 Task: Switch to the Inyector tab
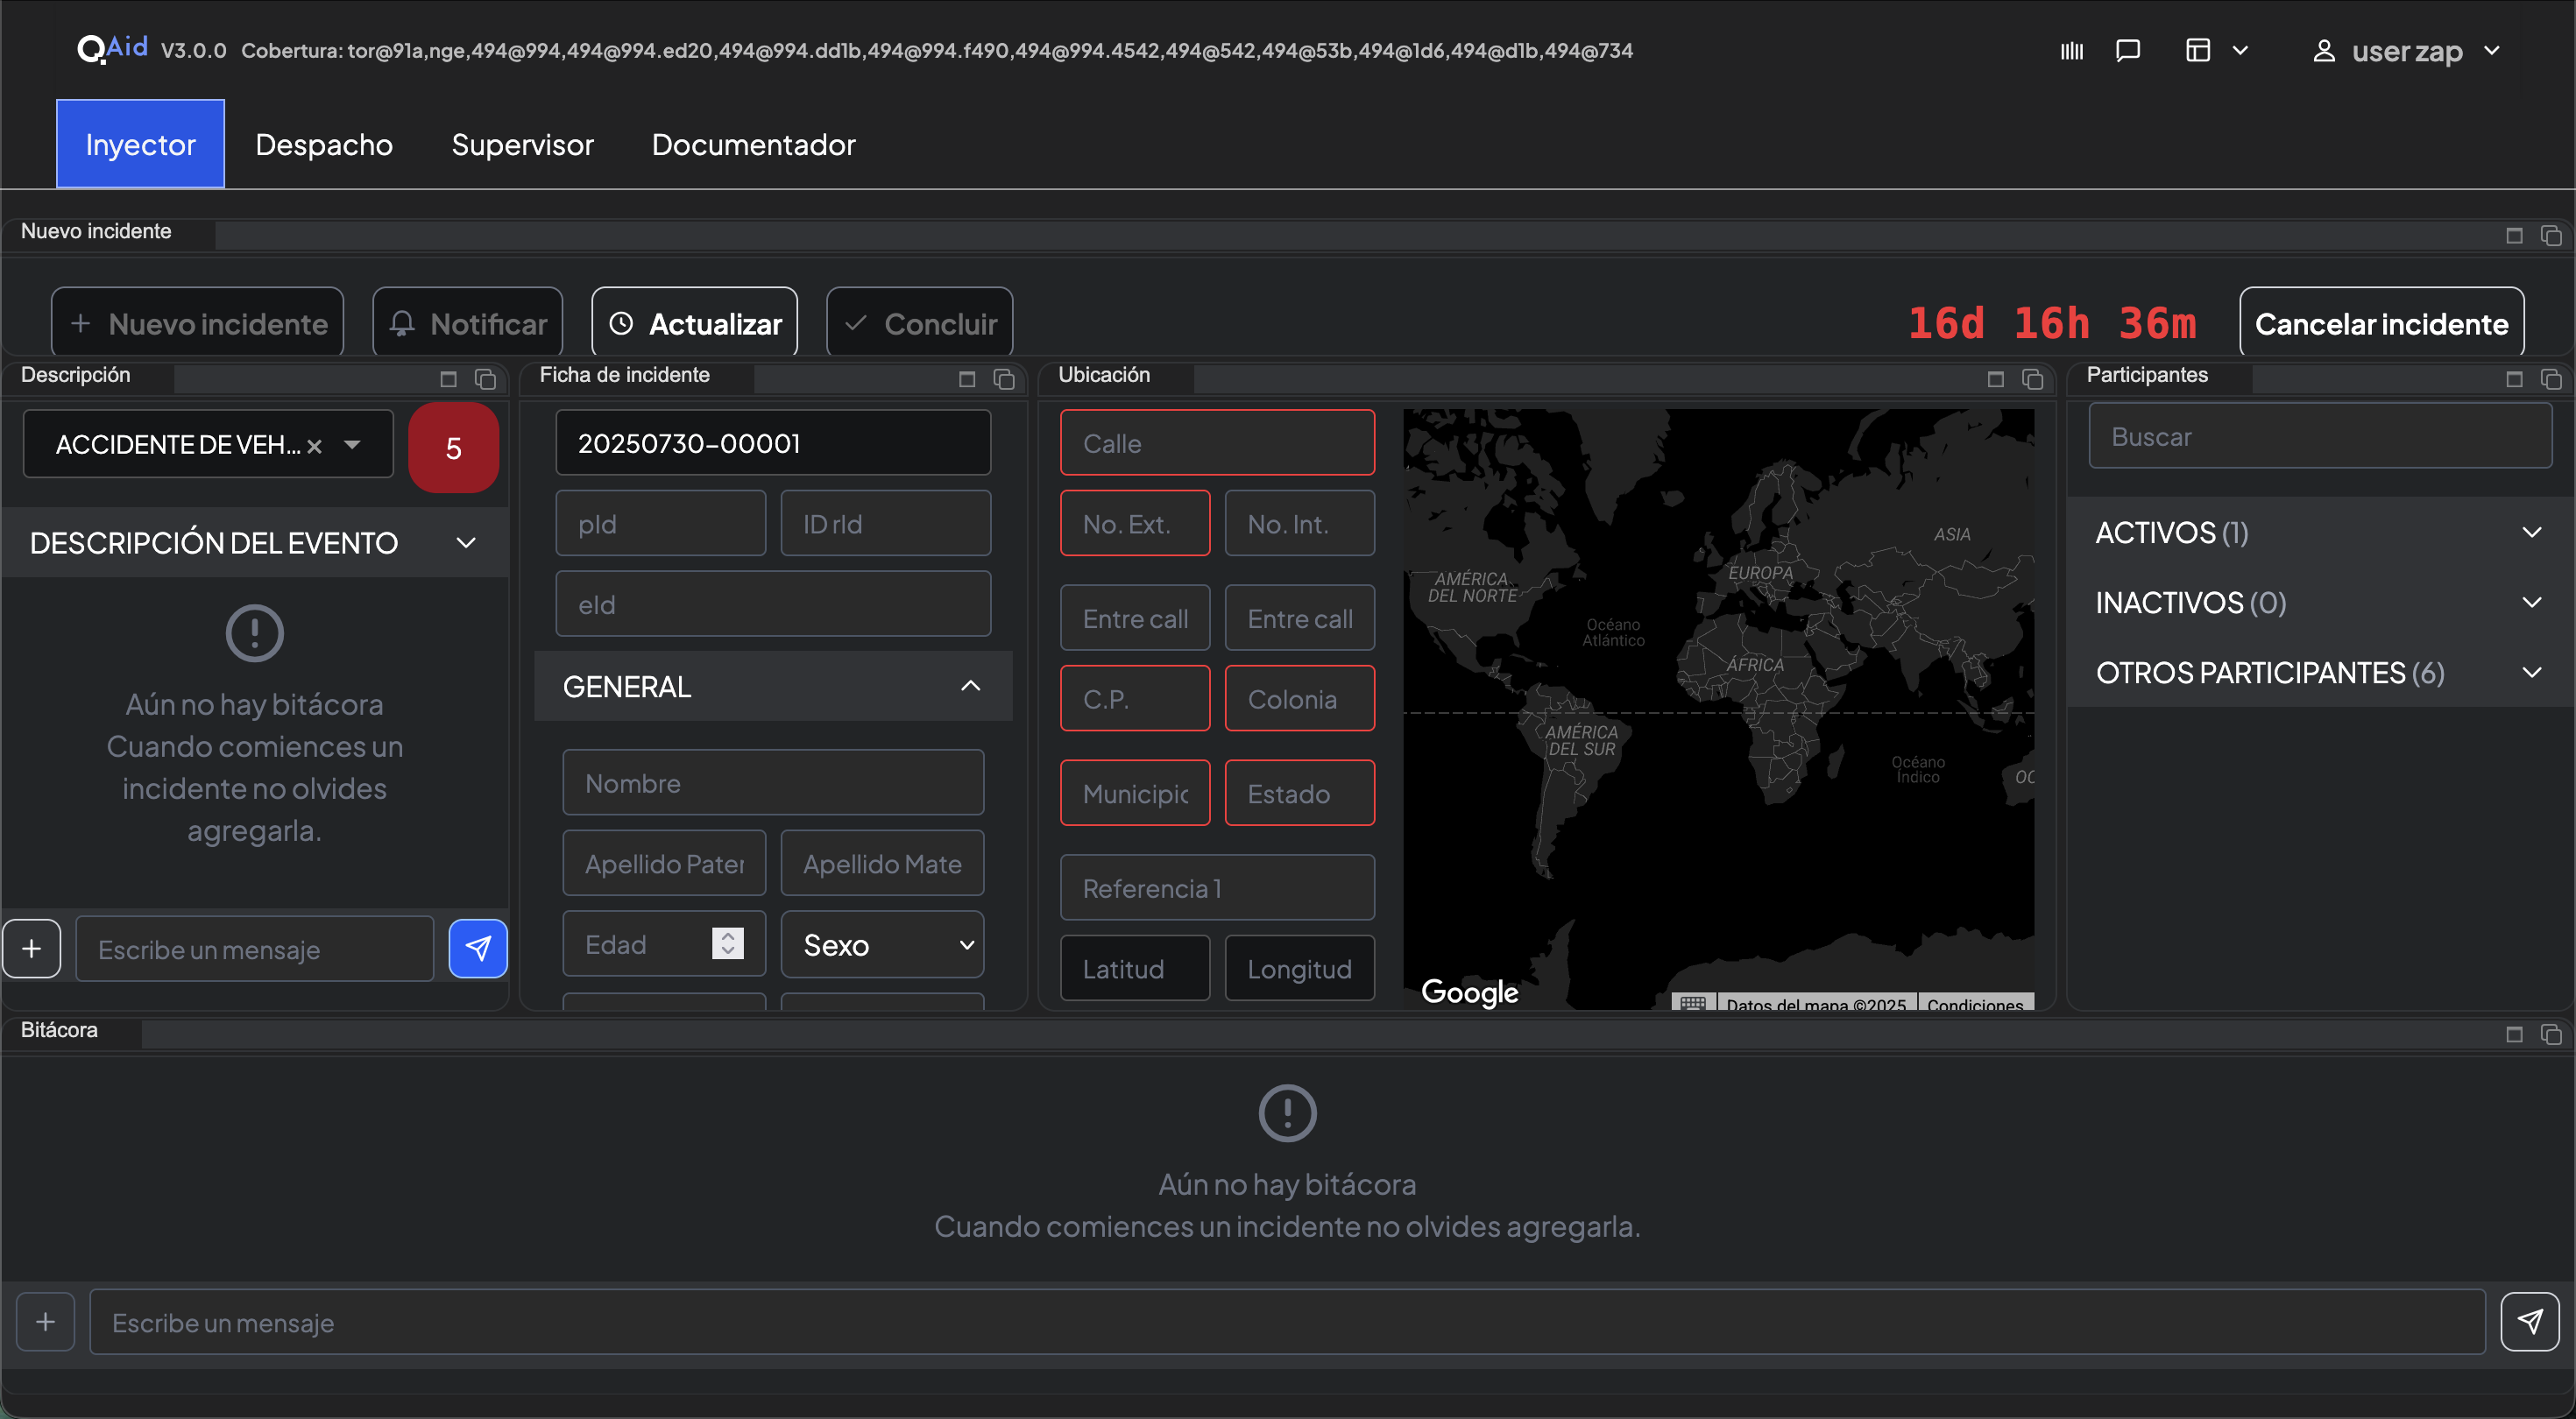click(140, 144)
